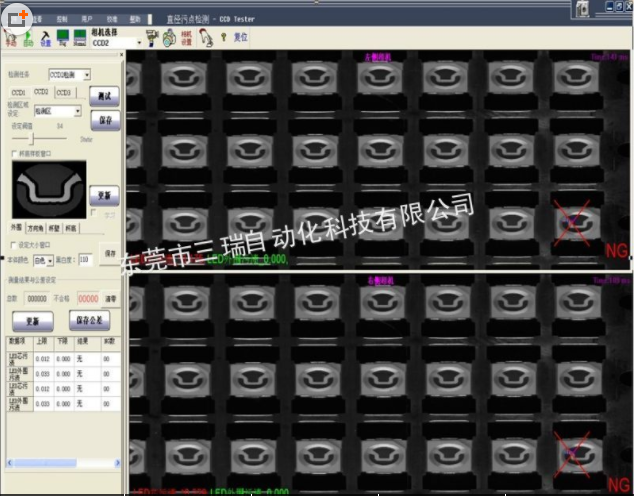The height and width of the screenshot is (496, 634).
Task: Click the green Img monitor icon
Action: 63,38
